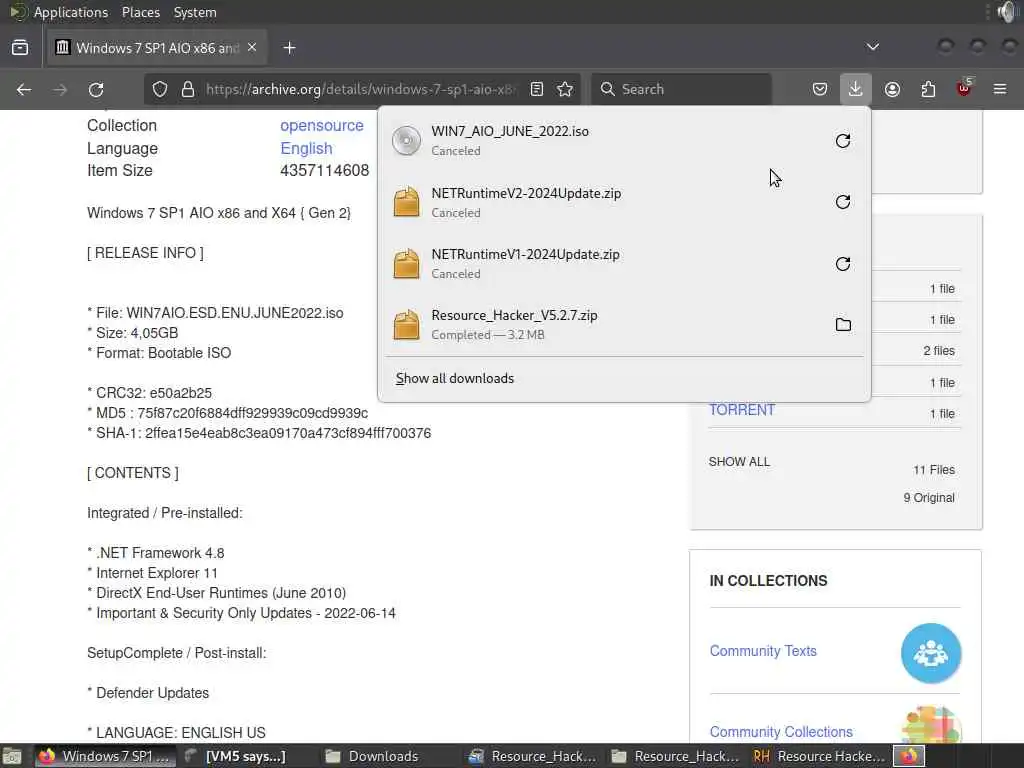Click the Resource_Hacker_V5.2.7.zip package icon
Image resolution: width=1024 pixels, height=768 pixels.
[x=406, y=325]
